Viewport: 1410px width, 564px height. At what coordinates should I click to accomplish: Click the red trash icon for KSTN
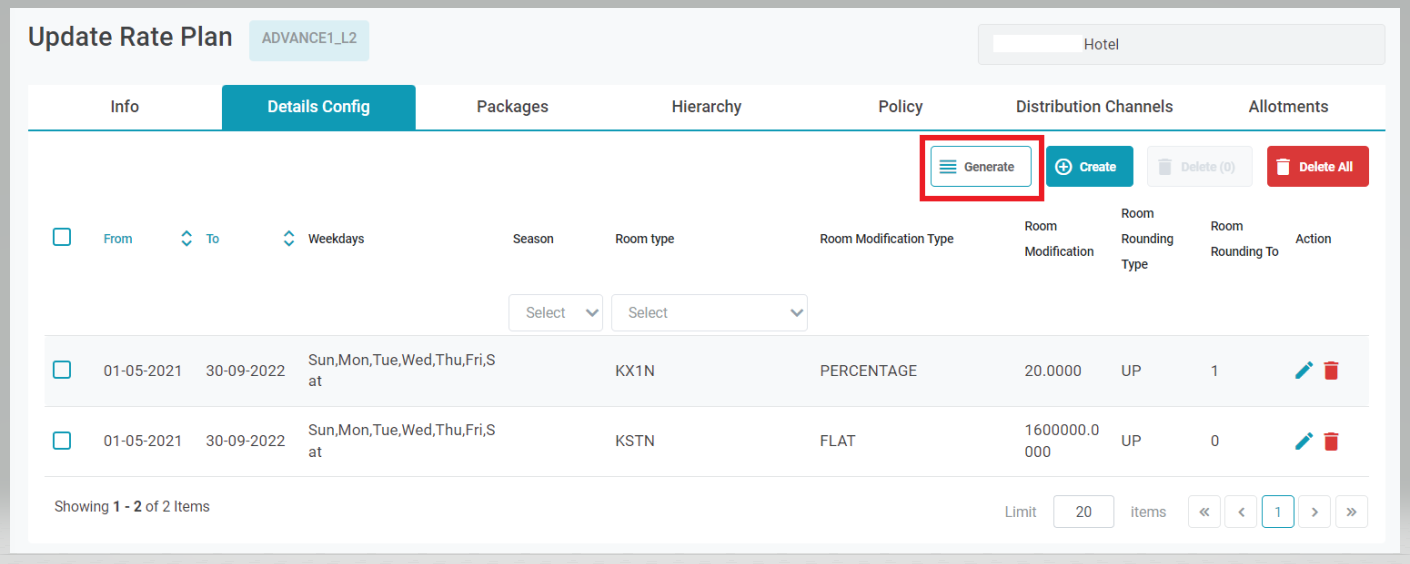tap(1331, 441)
